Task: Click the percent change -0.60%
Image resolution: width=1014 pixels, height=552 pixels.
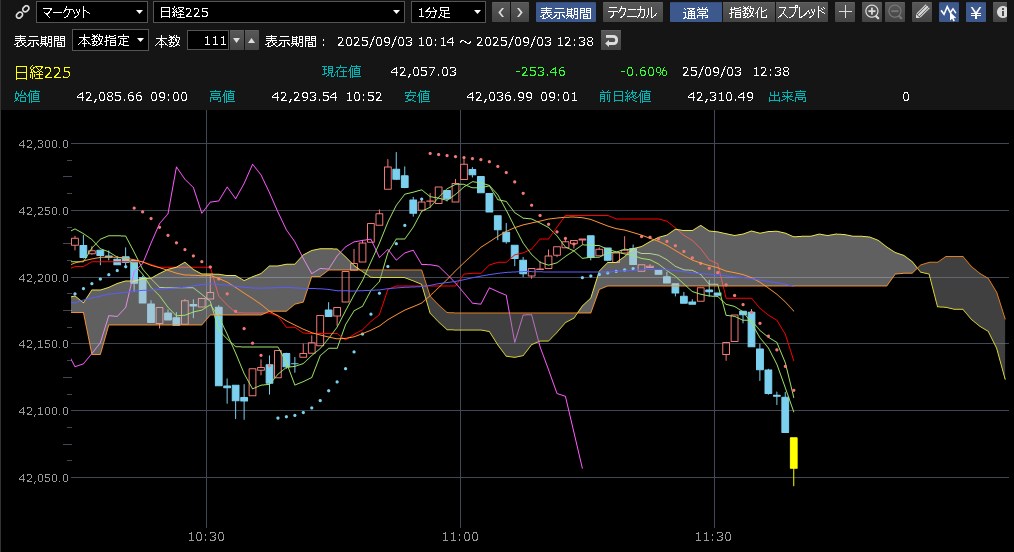Action: click(x=643, y=72)
